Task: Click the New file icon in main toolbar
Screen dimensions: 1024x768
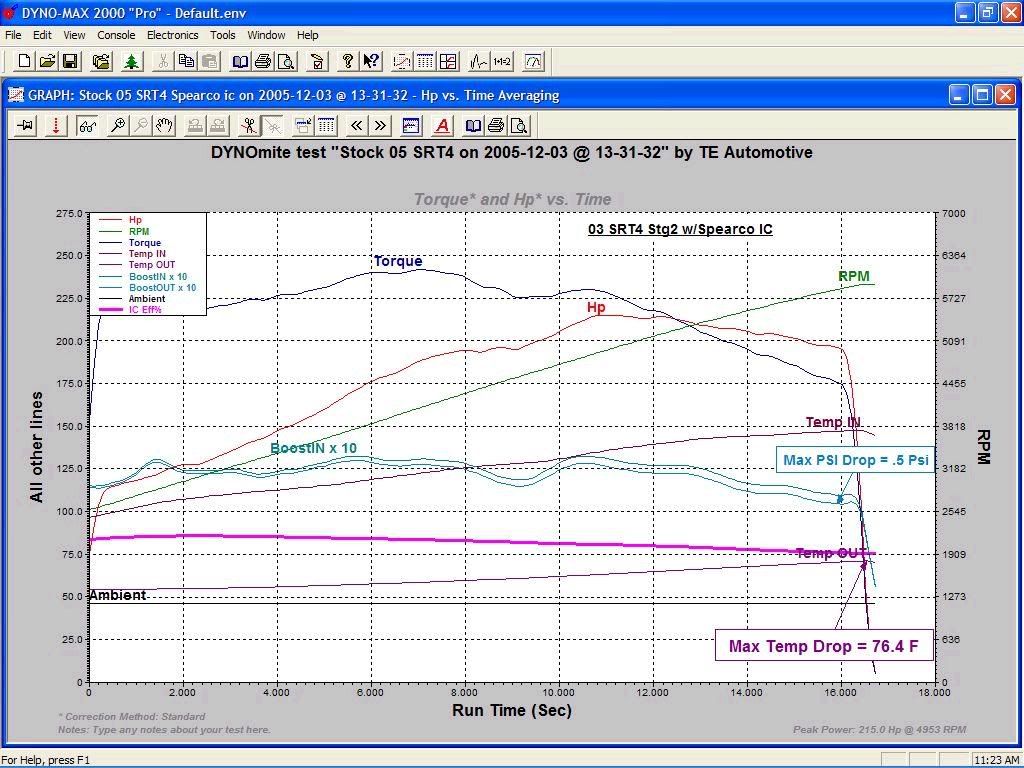Action: click(x=25, y=62)
